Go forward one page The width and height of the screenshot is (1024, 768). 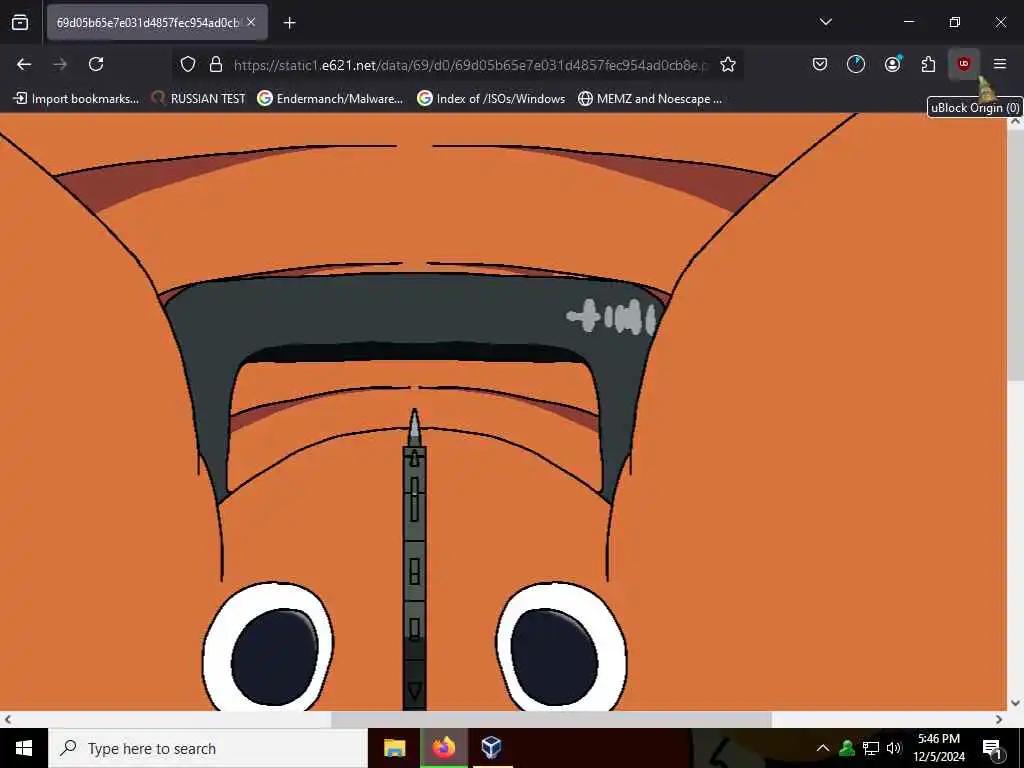point(60,64)
